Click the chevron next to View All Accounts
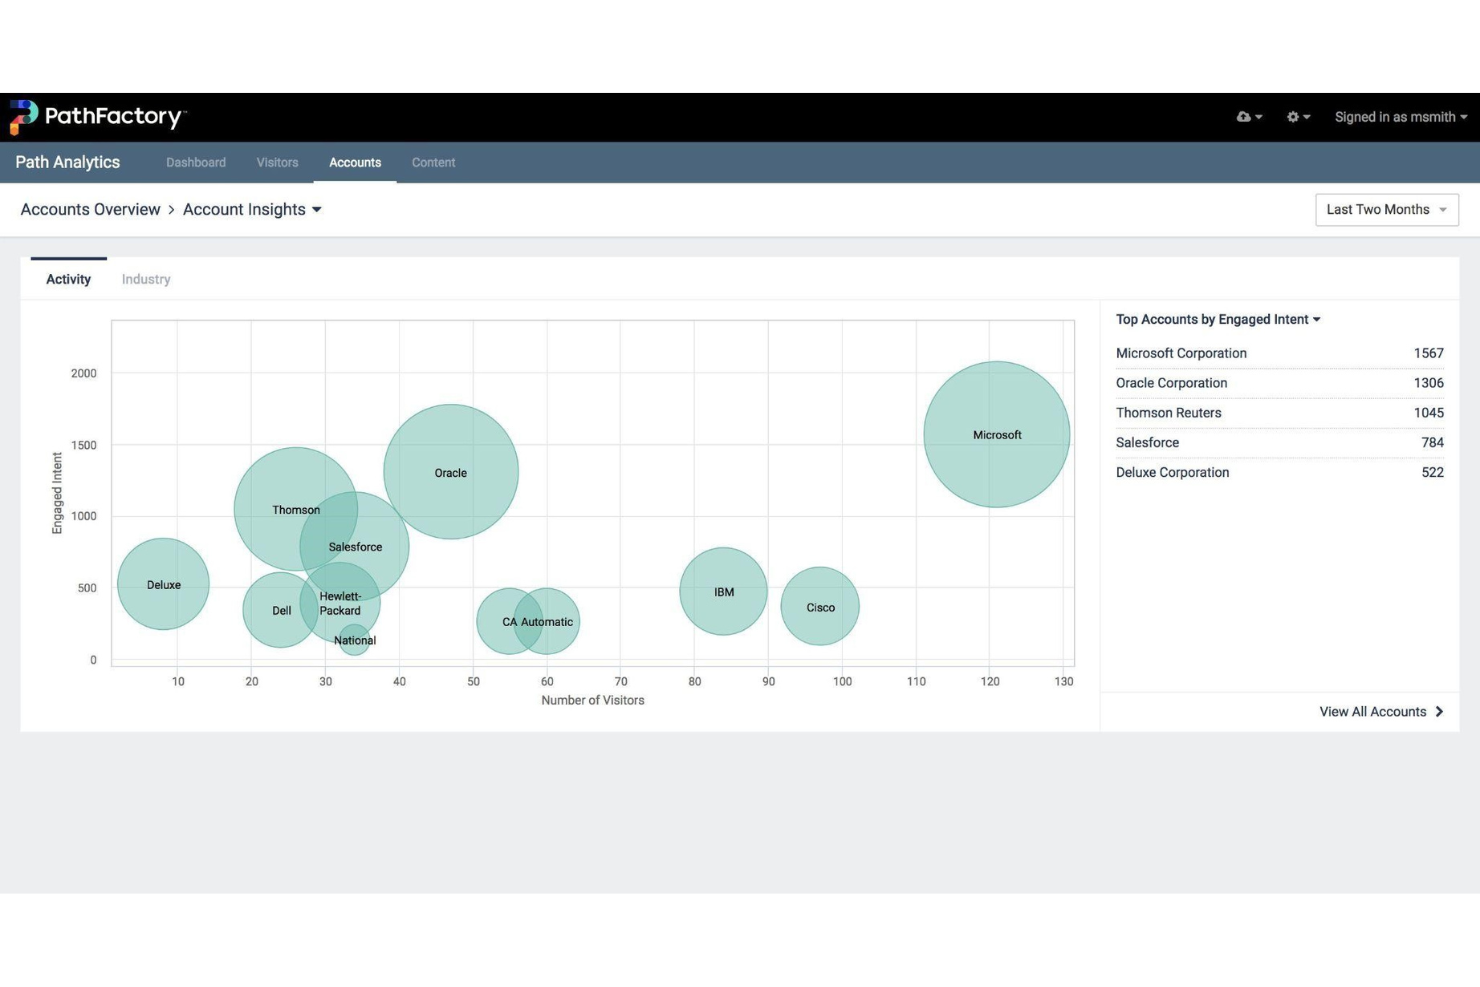 point(1439,711)
